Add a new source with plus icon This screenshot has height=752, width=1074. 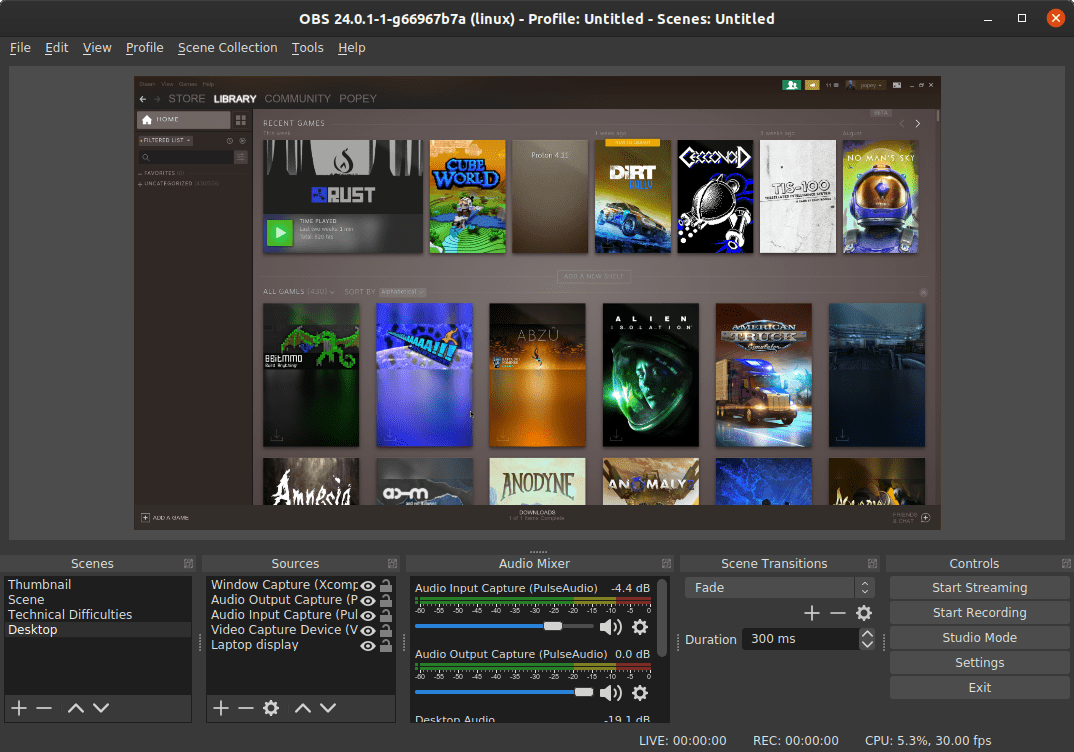(221, 707)
